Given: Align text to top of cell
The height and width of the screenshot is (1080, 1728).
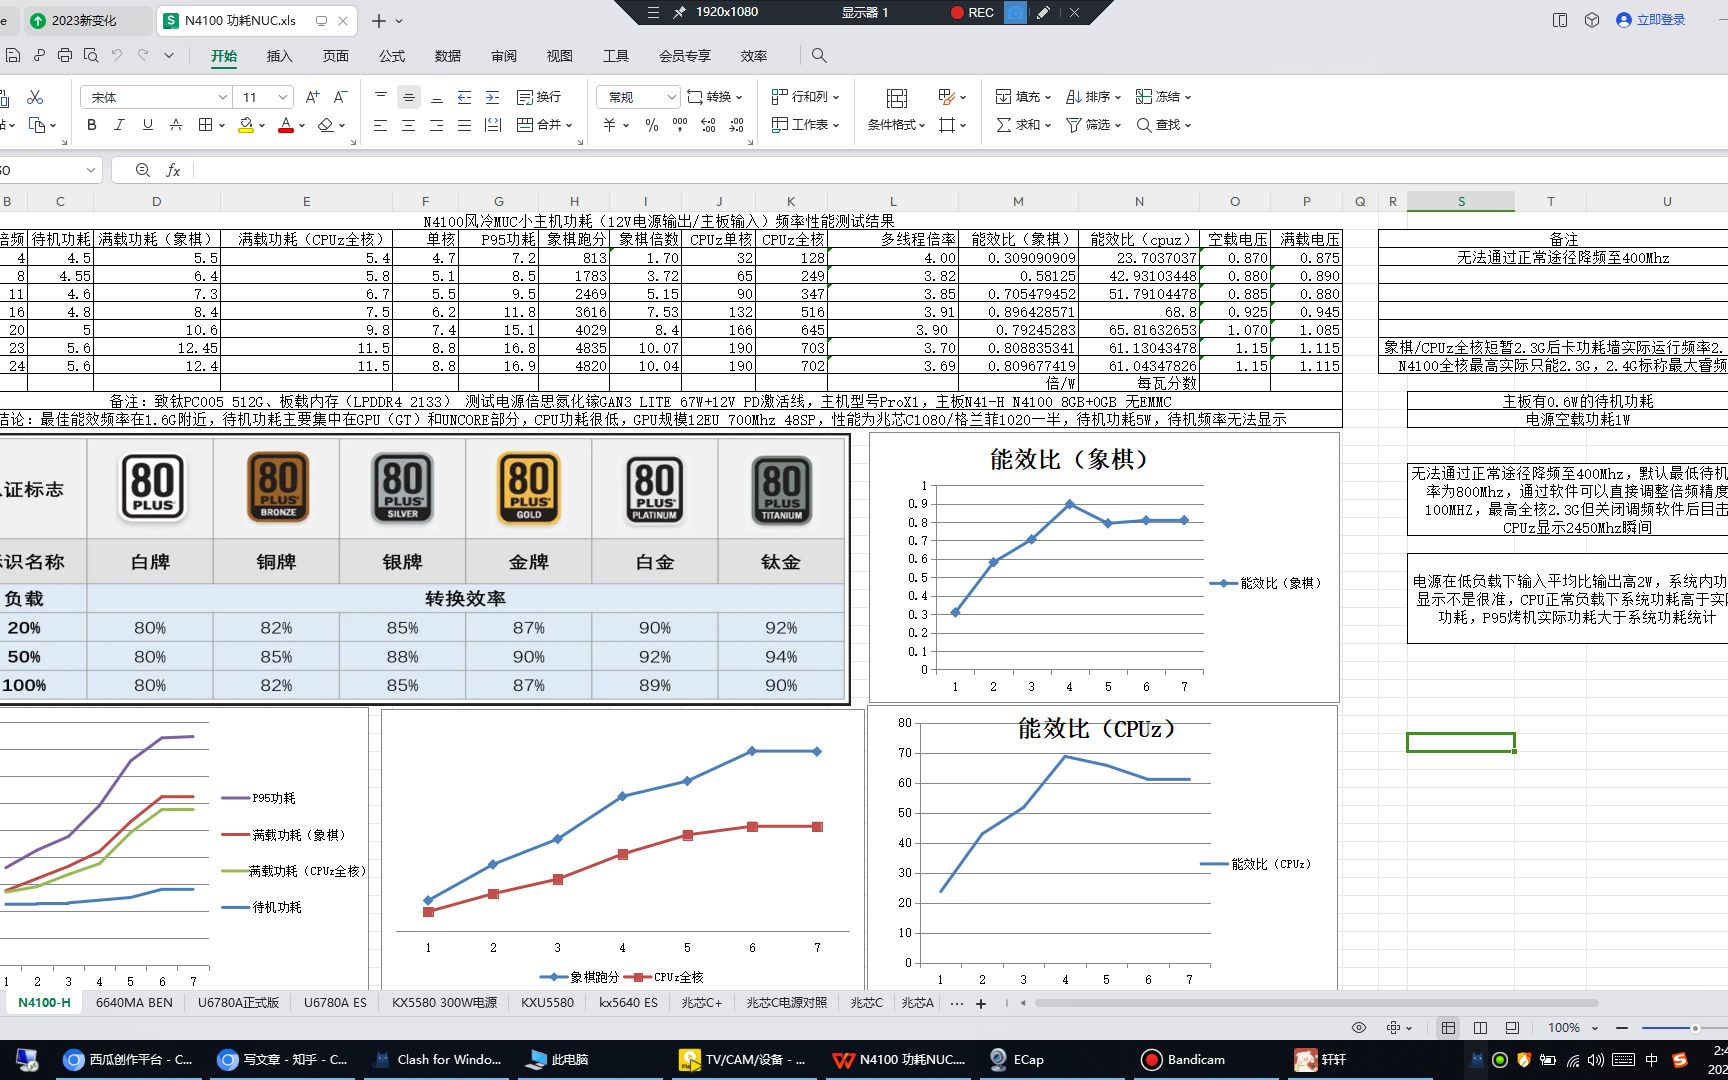Looking at the screenshot, I should [x=380, y=97].
